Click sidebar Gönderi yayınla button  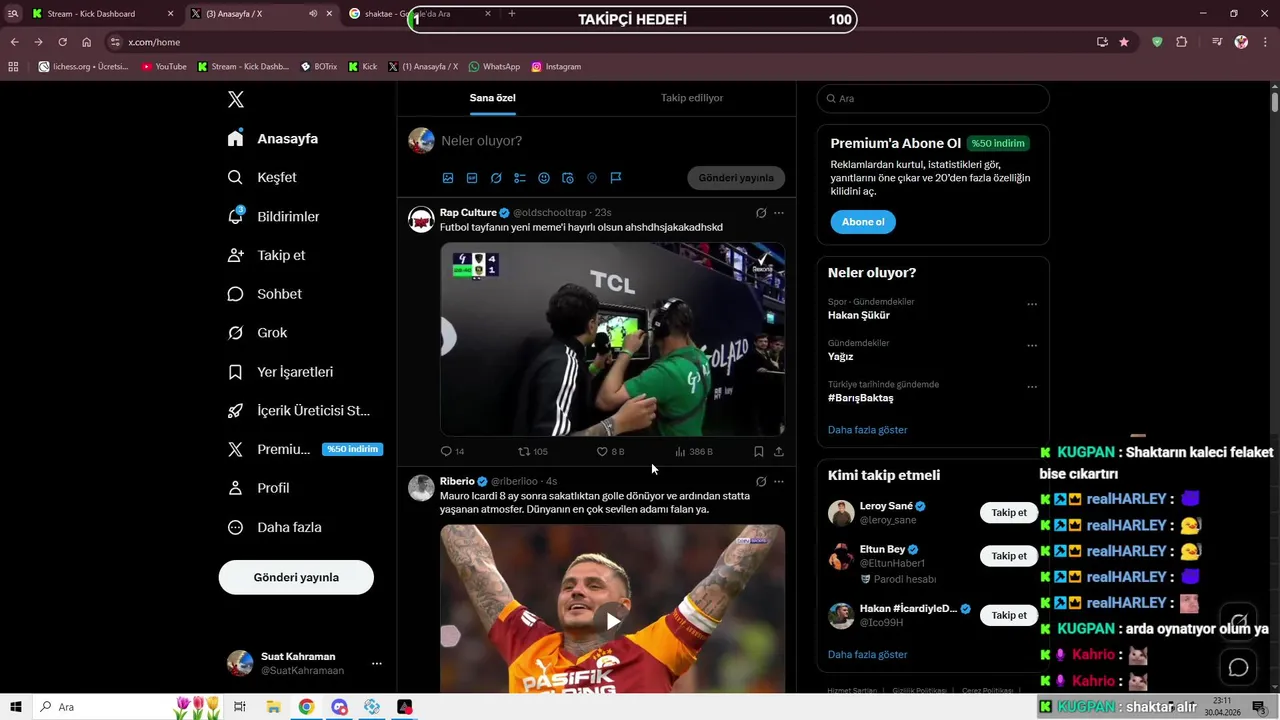pos(296,577)
